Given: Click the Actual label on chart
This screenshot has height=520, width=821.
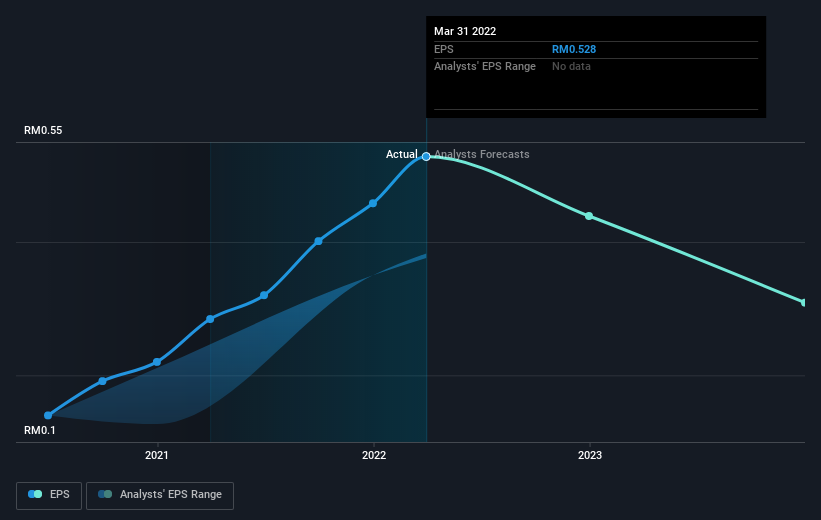Looking at the screenshot, I should coord(402,155).
